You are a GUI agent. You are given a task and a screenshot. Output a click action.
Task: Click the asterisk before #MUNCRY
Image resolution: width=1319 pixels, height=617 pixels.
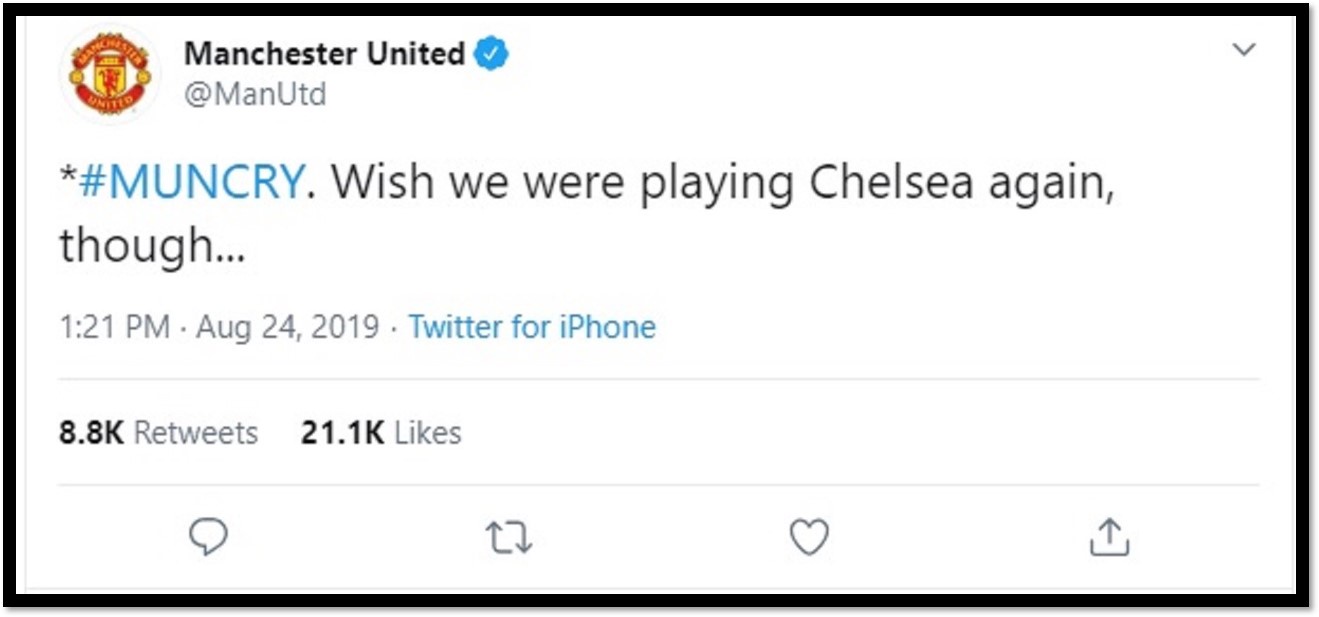click(66, 175)
